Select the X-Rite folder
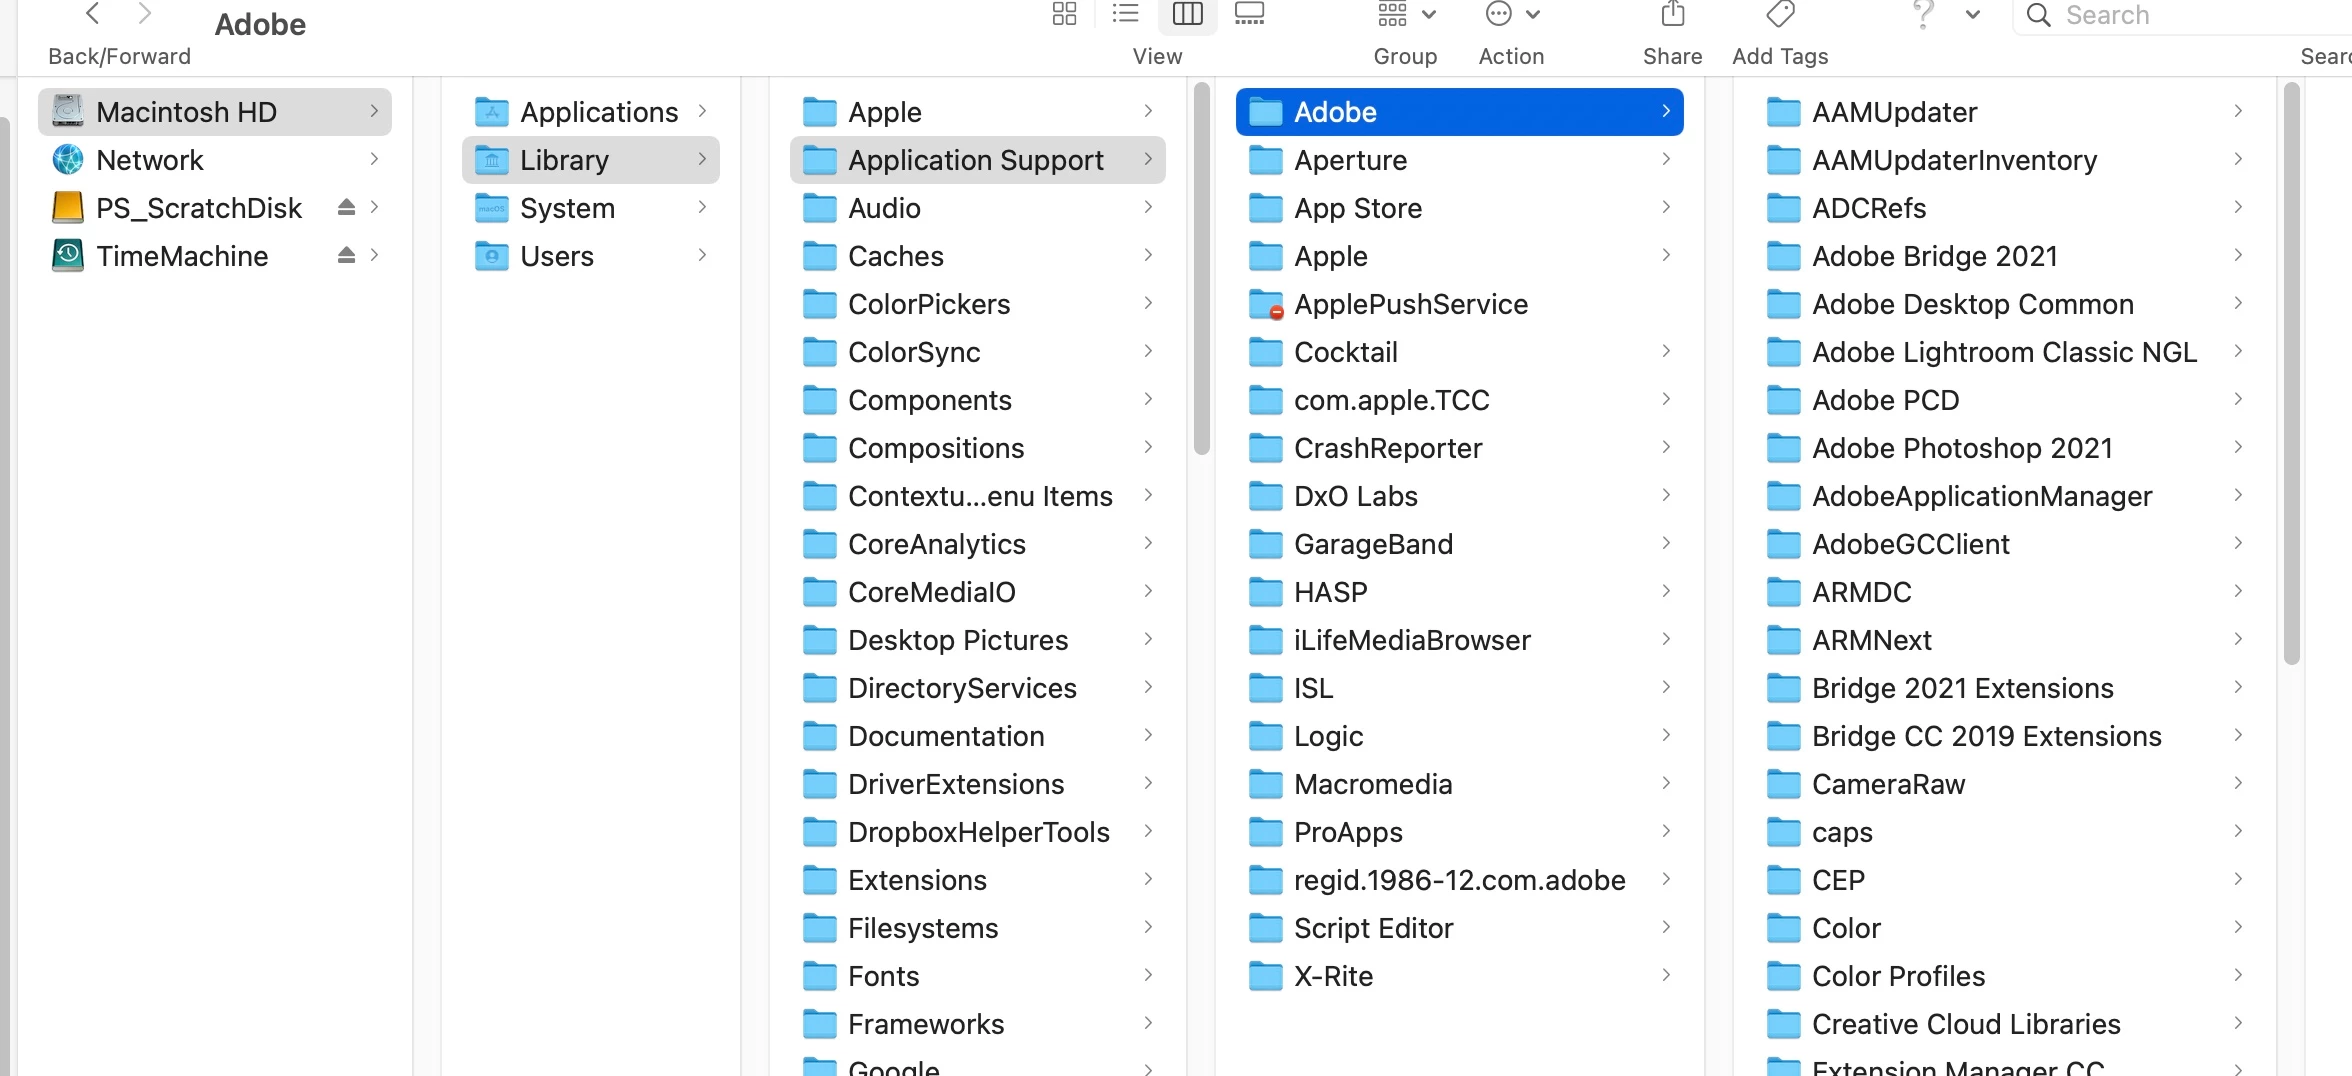 point(1460,976)
